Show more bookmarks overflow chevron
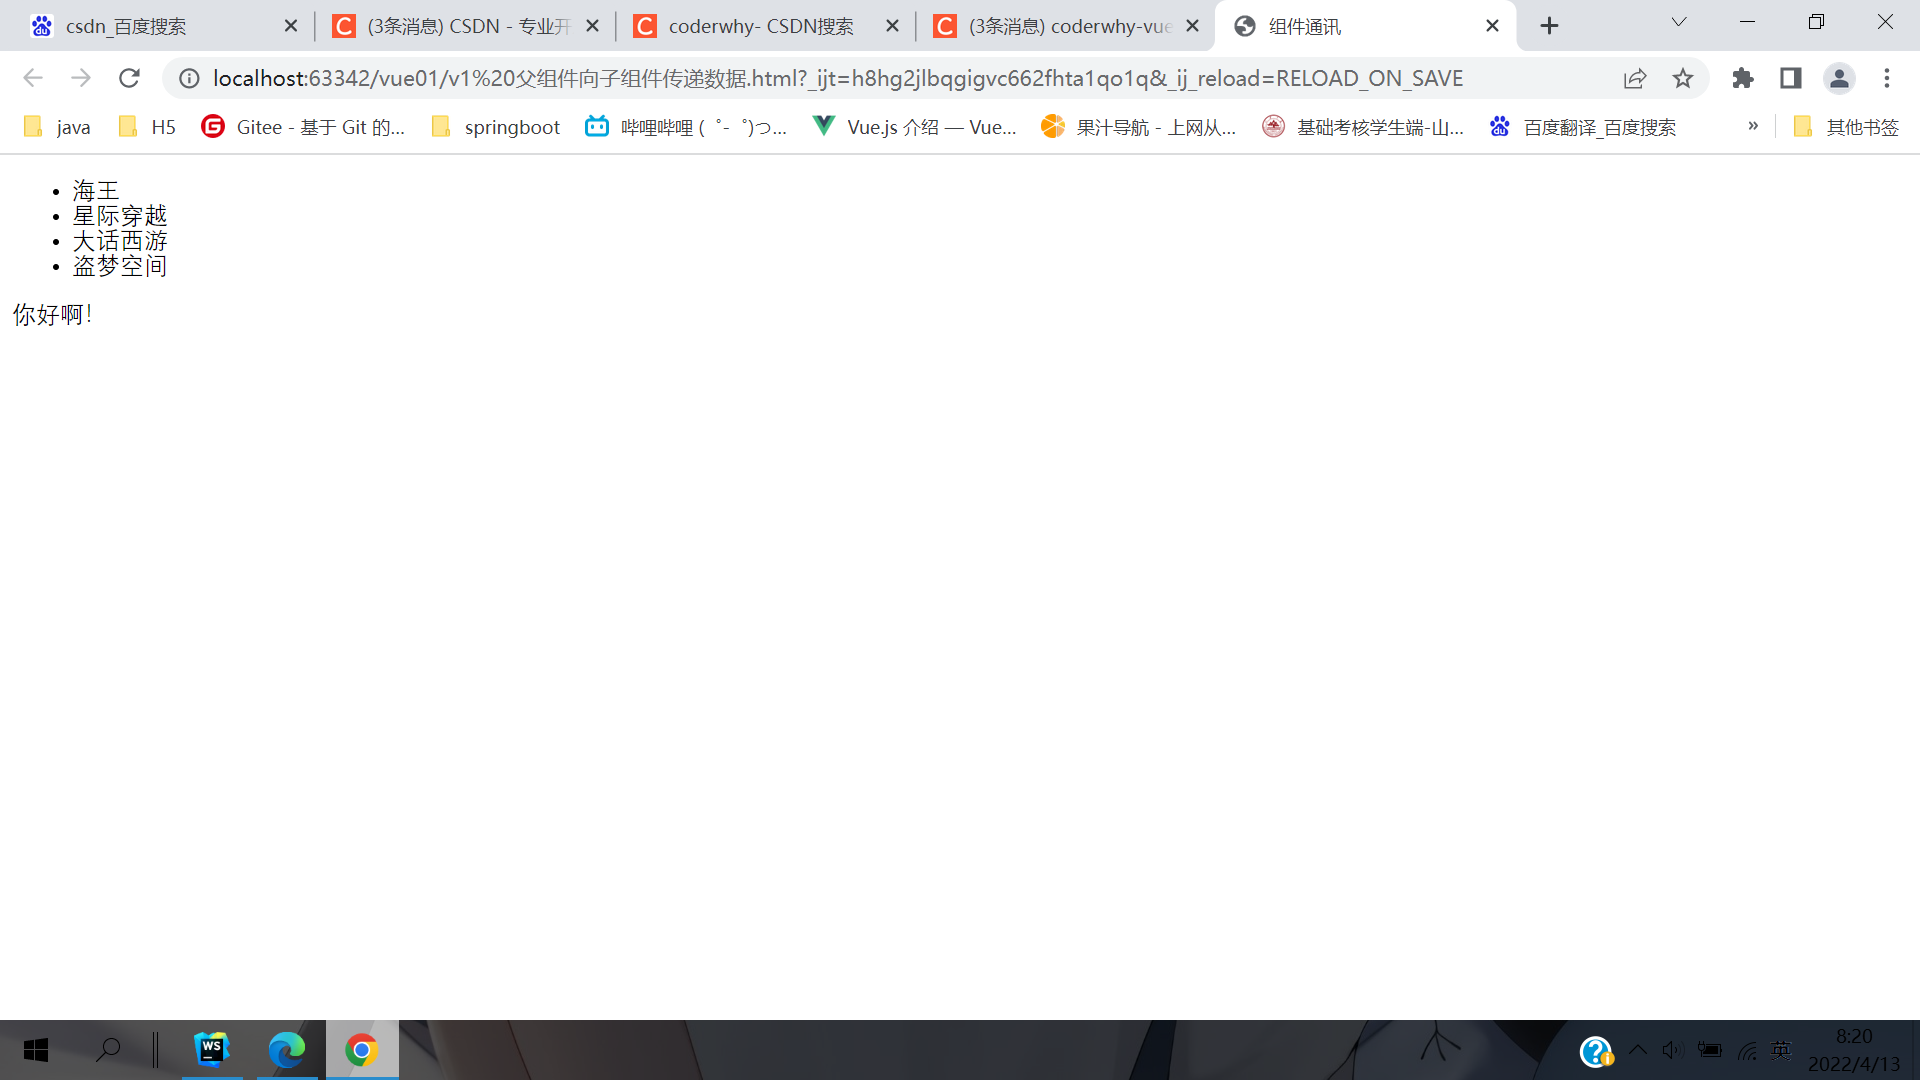Screen dimensions: 1920x1080 tap(1753, 126)
